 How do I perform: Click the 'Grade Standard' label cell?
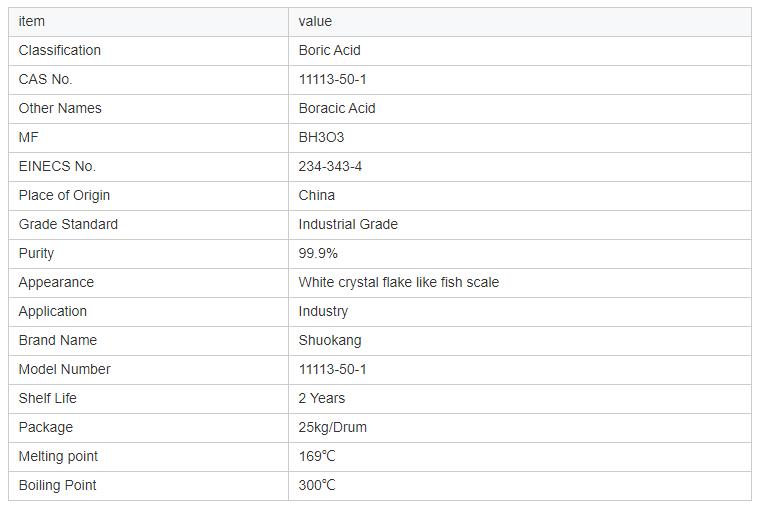pos(68,224)
